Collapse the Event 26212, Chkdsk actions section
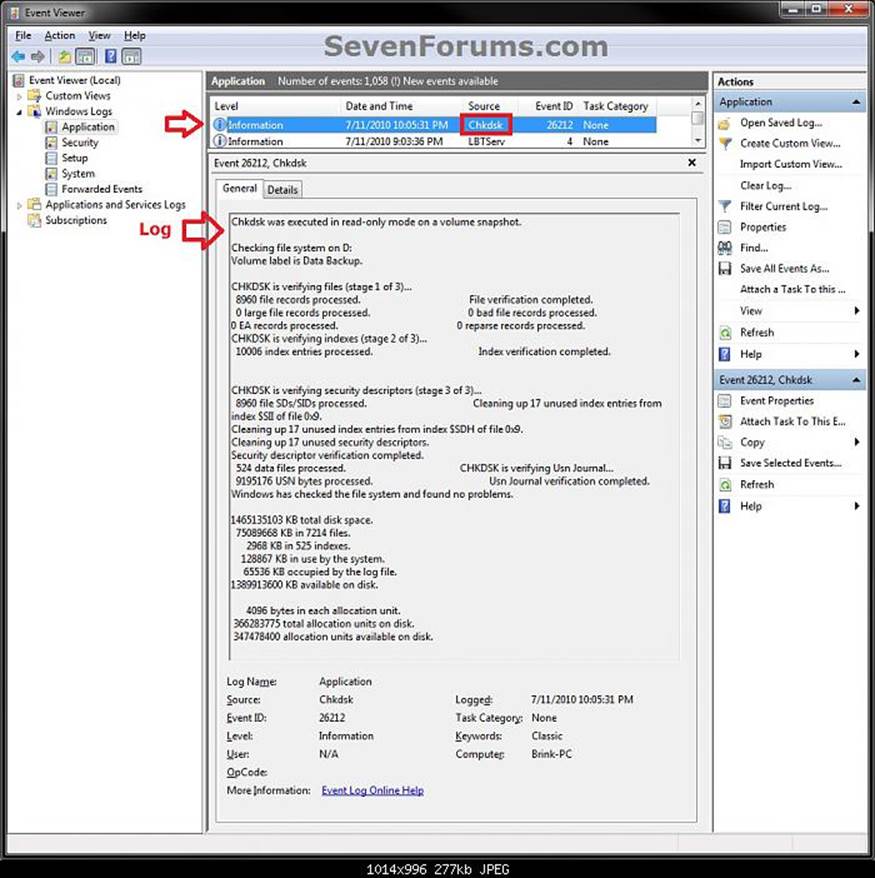The image size is (875, 878). click(x=856, y=380)
